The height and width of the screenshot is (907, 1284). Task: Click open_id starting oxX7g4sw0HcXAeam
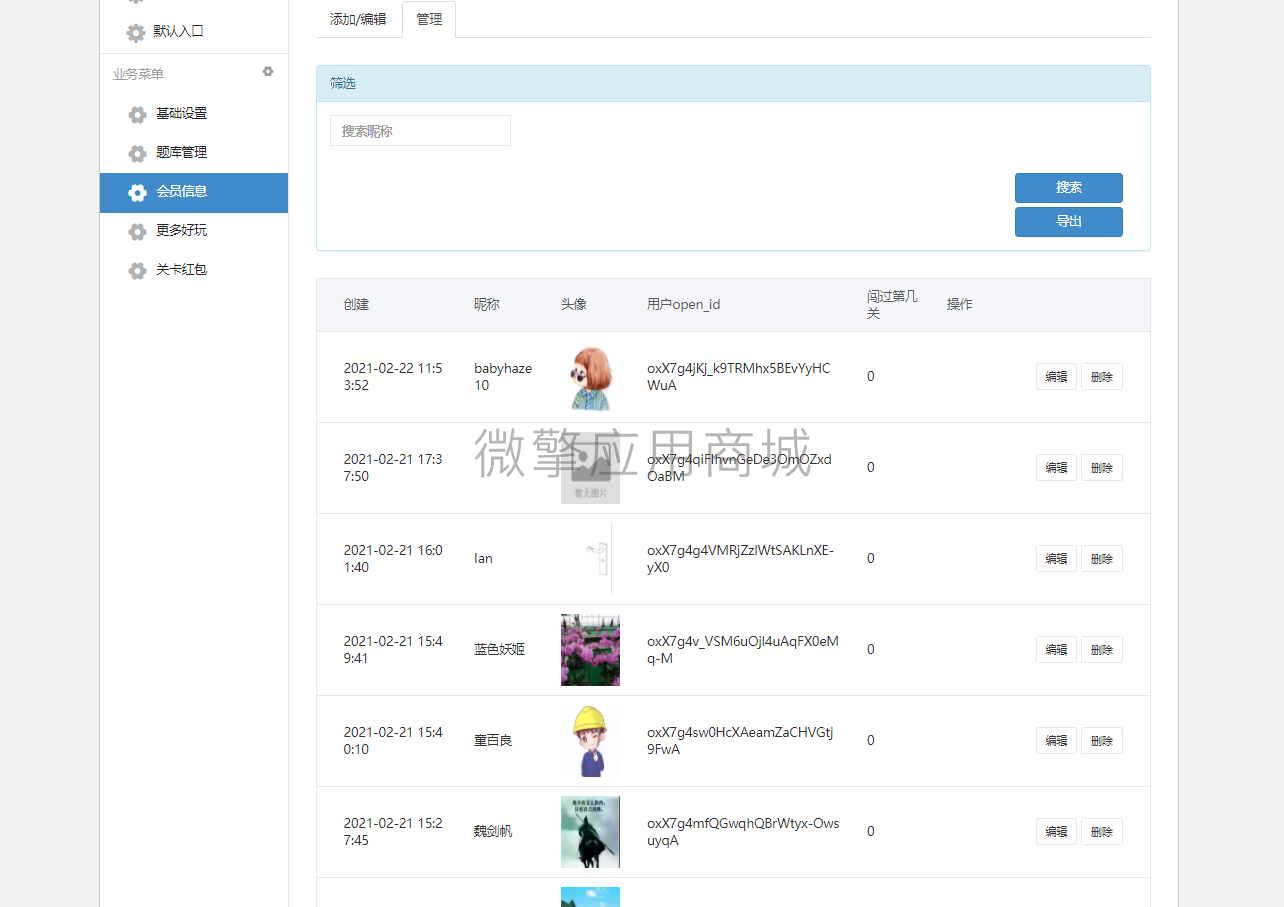click(740, 741)
